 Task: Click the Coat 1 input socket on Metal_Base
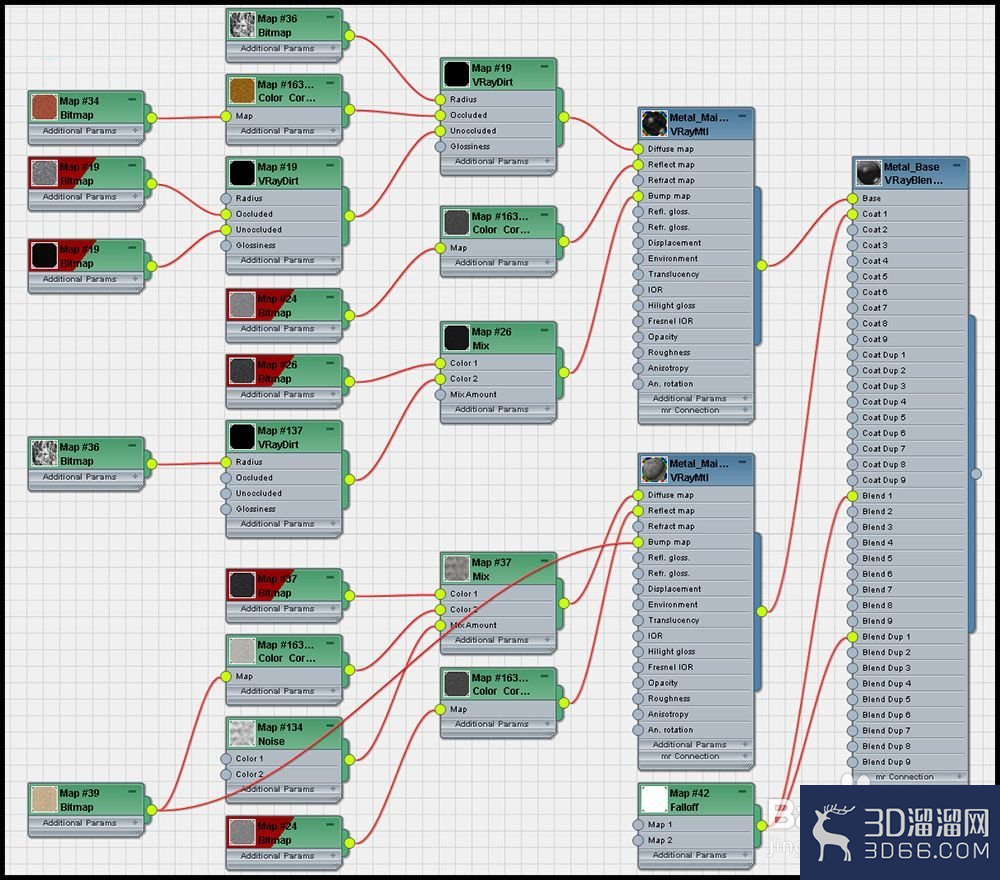click(853, 214)
